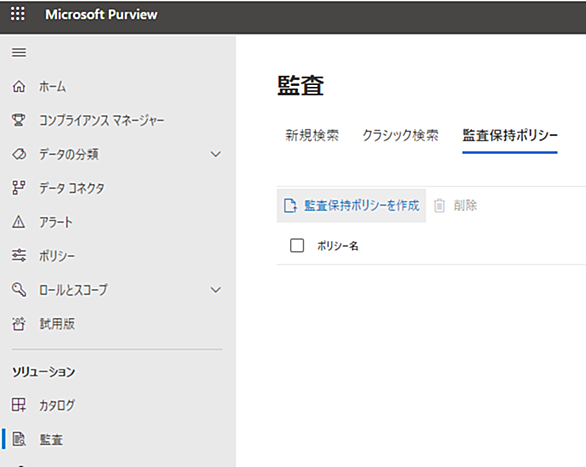Expand the データの分類 chevron

(216, 154)
